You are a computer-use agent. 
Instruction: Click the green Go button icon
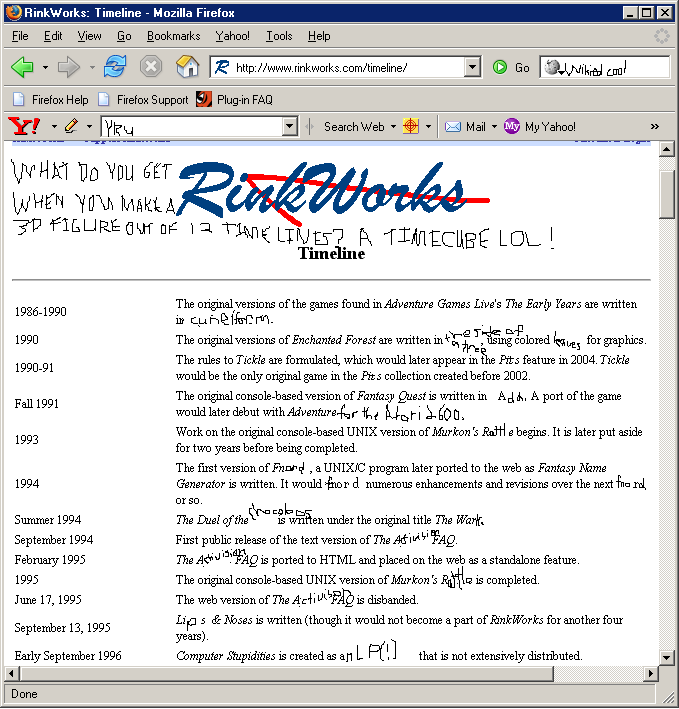[500, 67]
